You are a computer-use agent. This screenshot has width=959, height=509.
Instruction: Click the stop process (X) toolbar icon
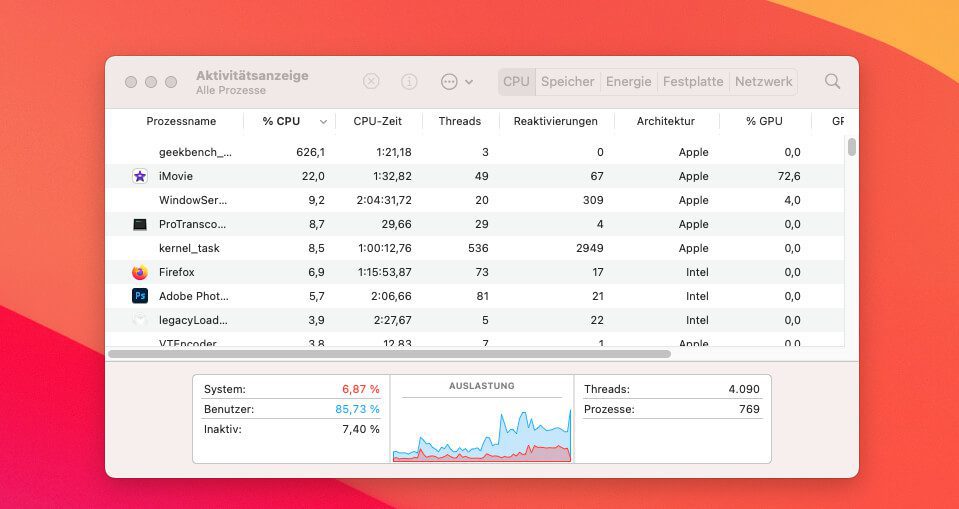pyautogui.click(x=371, y=81)
